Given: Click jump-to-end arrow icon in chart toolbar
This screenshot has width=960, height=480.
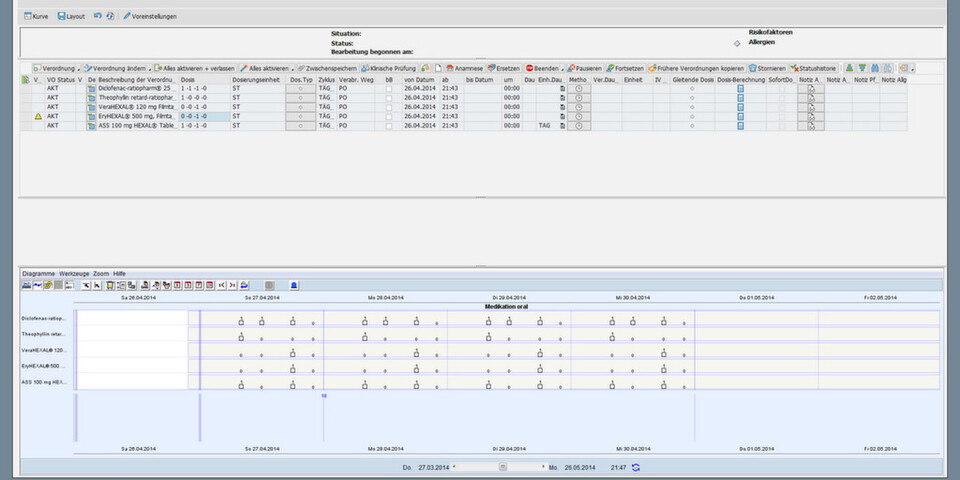Looking at the screenshot, I should point(232,285).
